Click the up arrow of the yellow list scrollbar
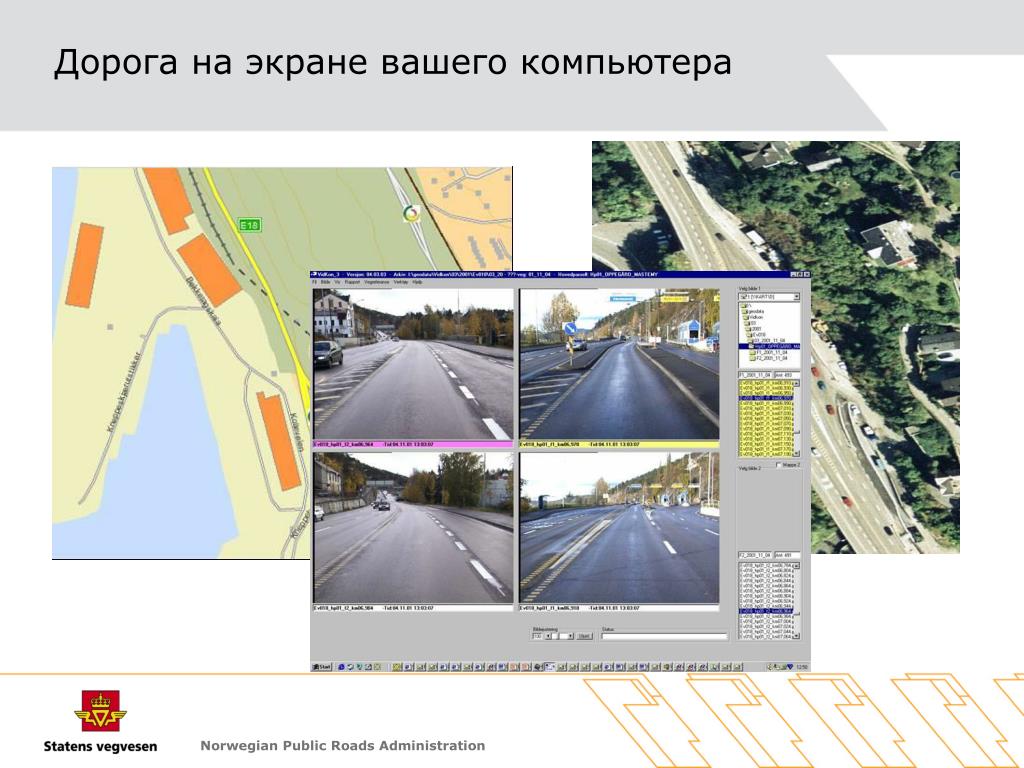This screenshot has width=1024, height=768. coord(796,383)
